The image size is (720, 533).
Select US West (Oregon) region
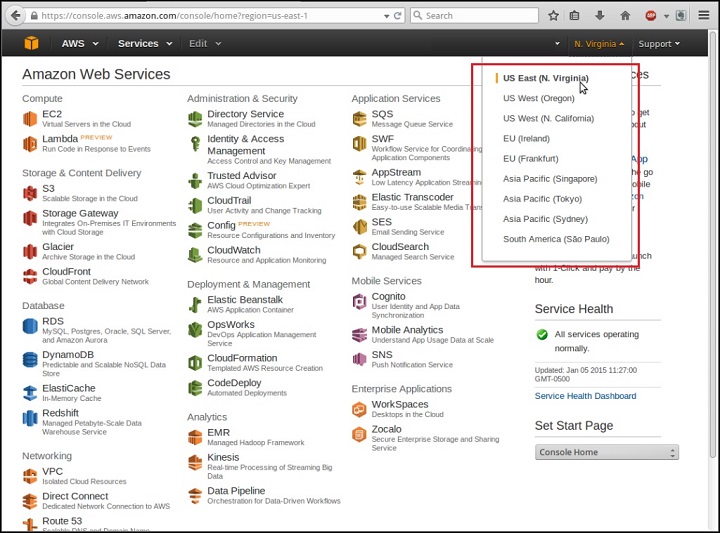[x=539, y=98]
